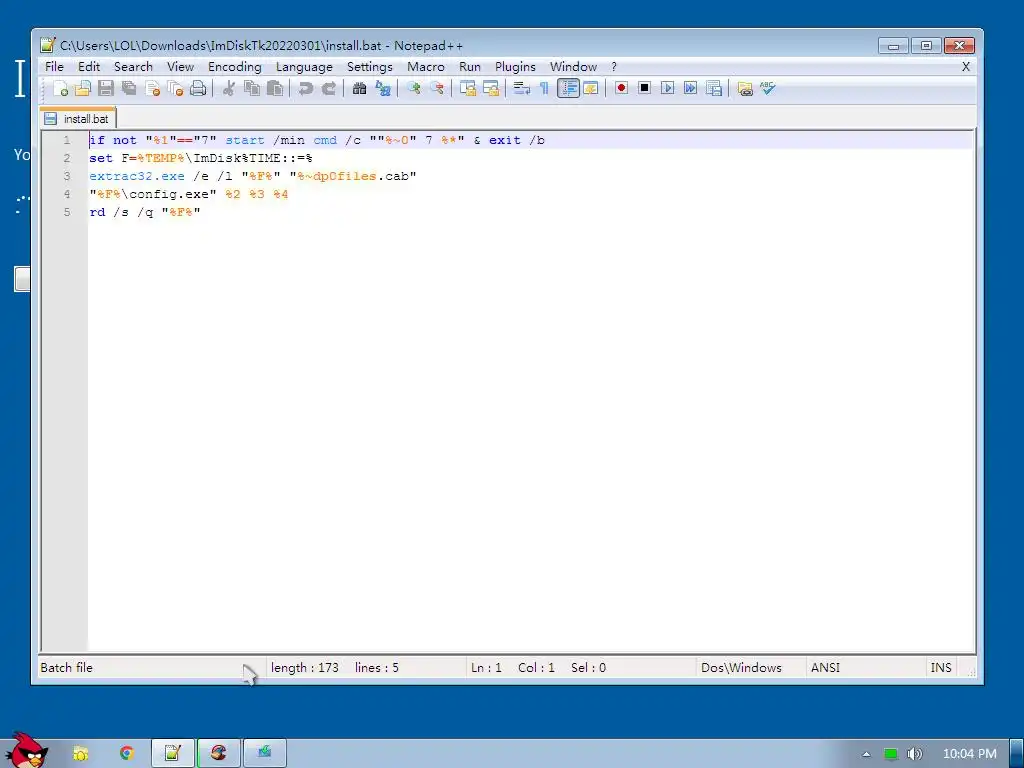1024x768 pixels.
Task: Toggle synchronized horizontal scrolling icon
Action: pos(490,88)
